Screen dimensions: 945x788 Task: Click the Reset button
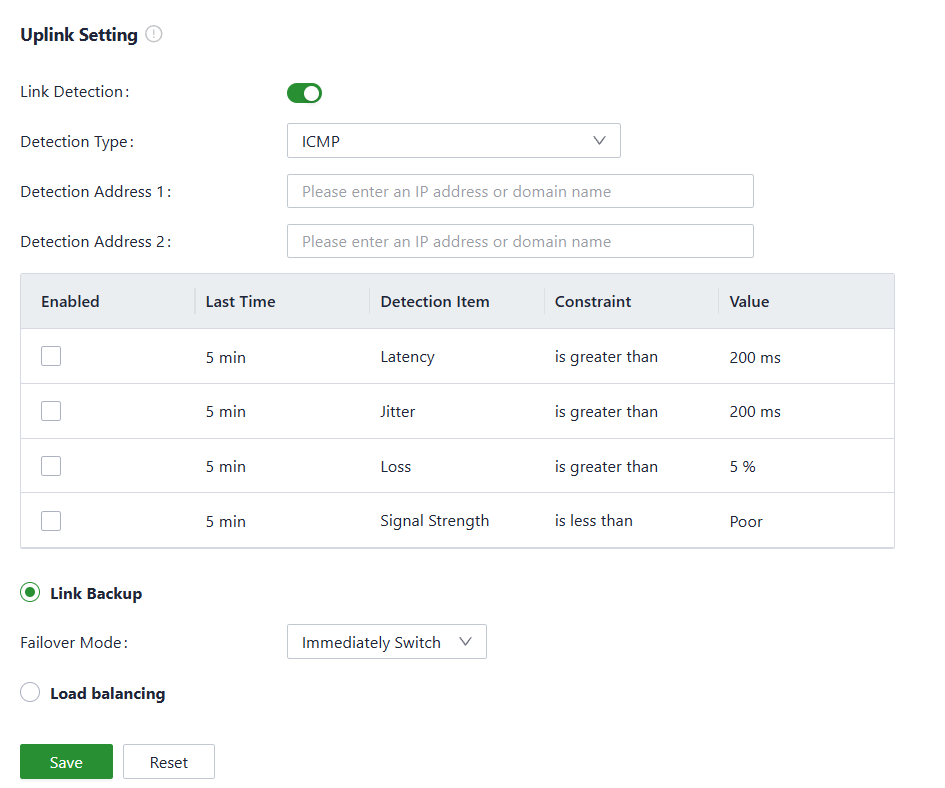tap(168, 762)
